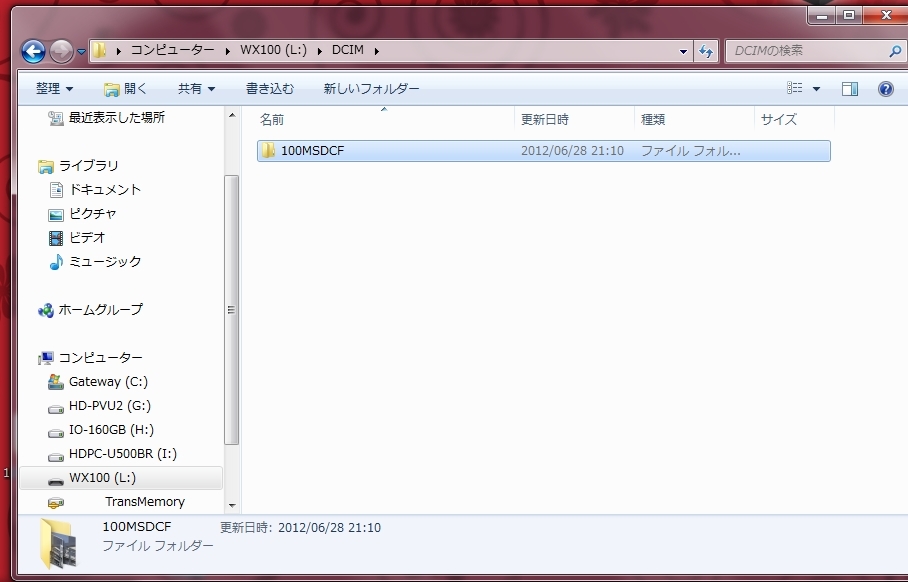Open ピクチャ library
Screen dimensions: 908x582
pos(93,213)
